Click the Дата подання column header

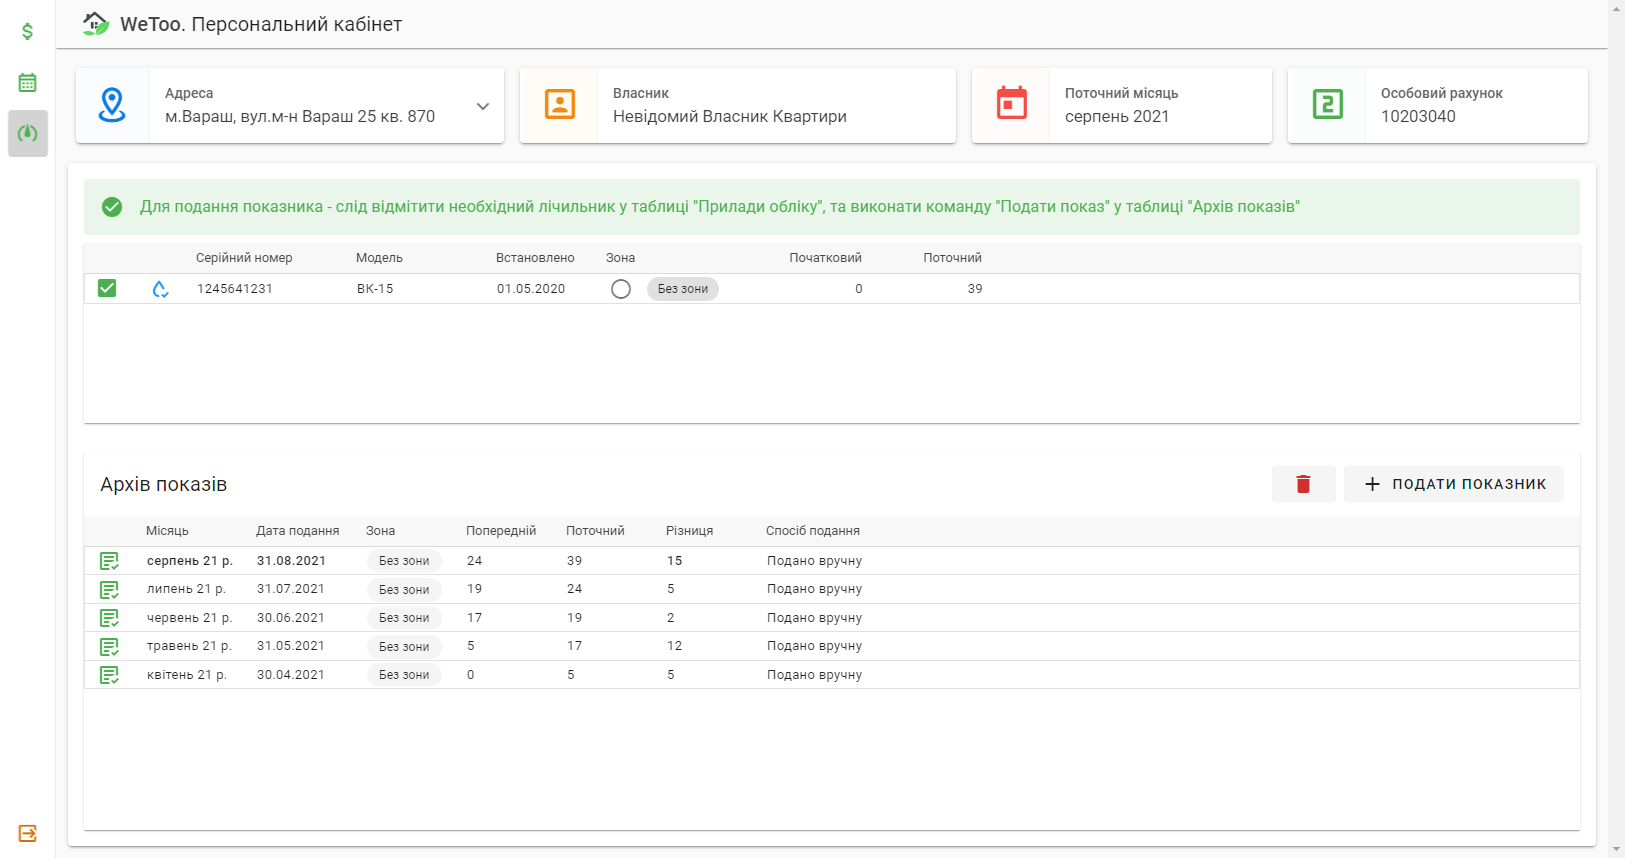click(x=297, y=531)
